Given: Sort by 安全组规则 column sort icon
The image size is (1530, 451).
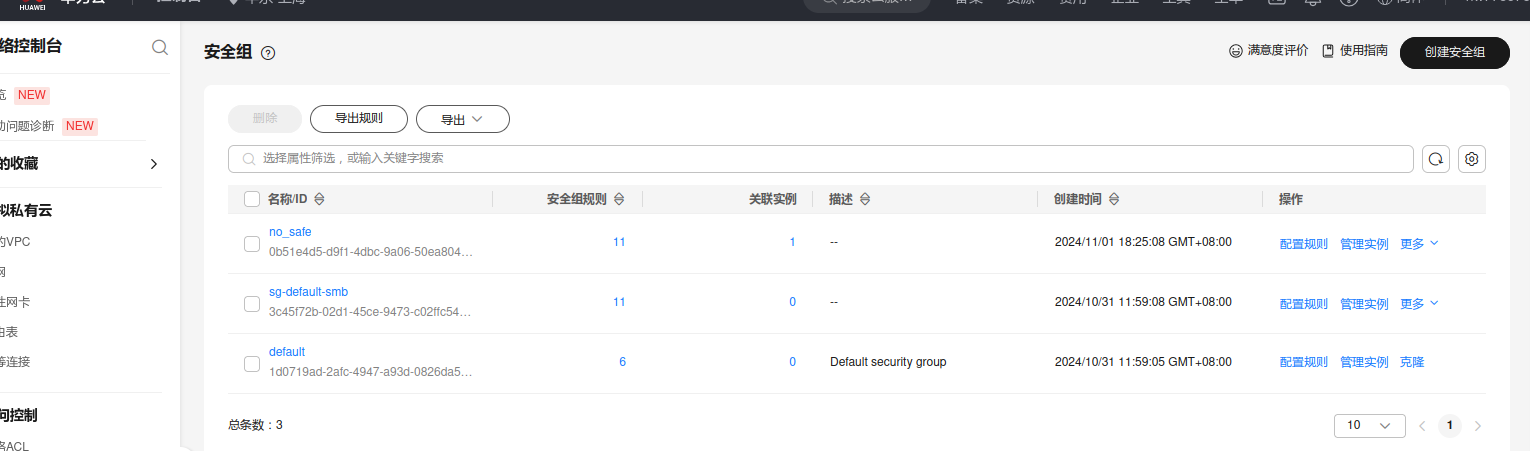Looking at the screenshot, I should point(619,199).
